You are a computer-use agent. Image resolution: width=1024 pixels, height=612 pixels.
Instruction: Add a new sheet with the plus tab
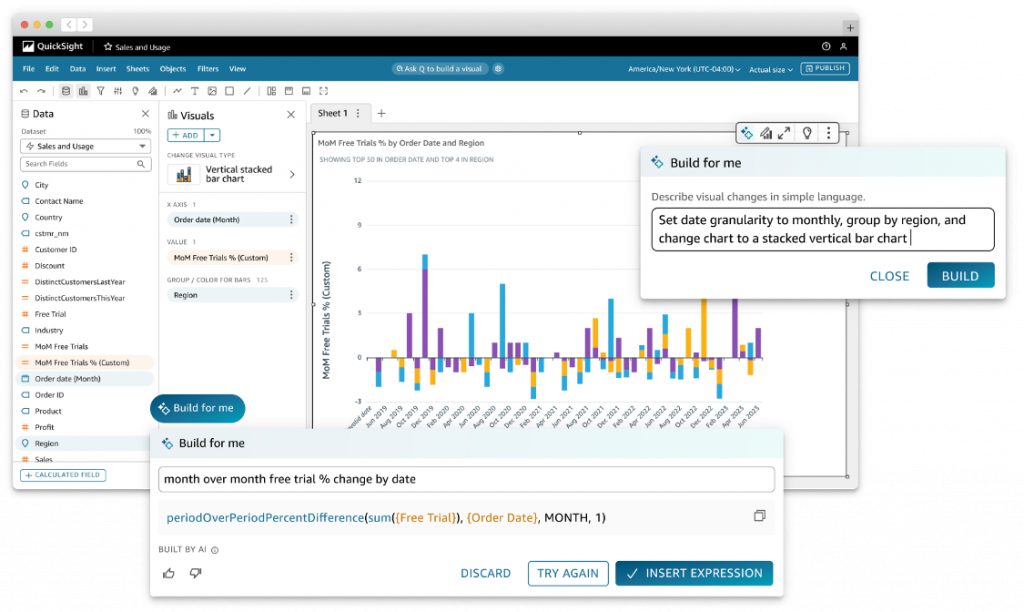click(381, 114)
